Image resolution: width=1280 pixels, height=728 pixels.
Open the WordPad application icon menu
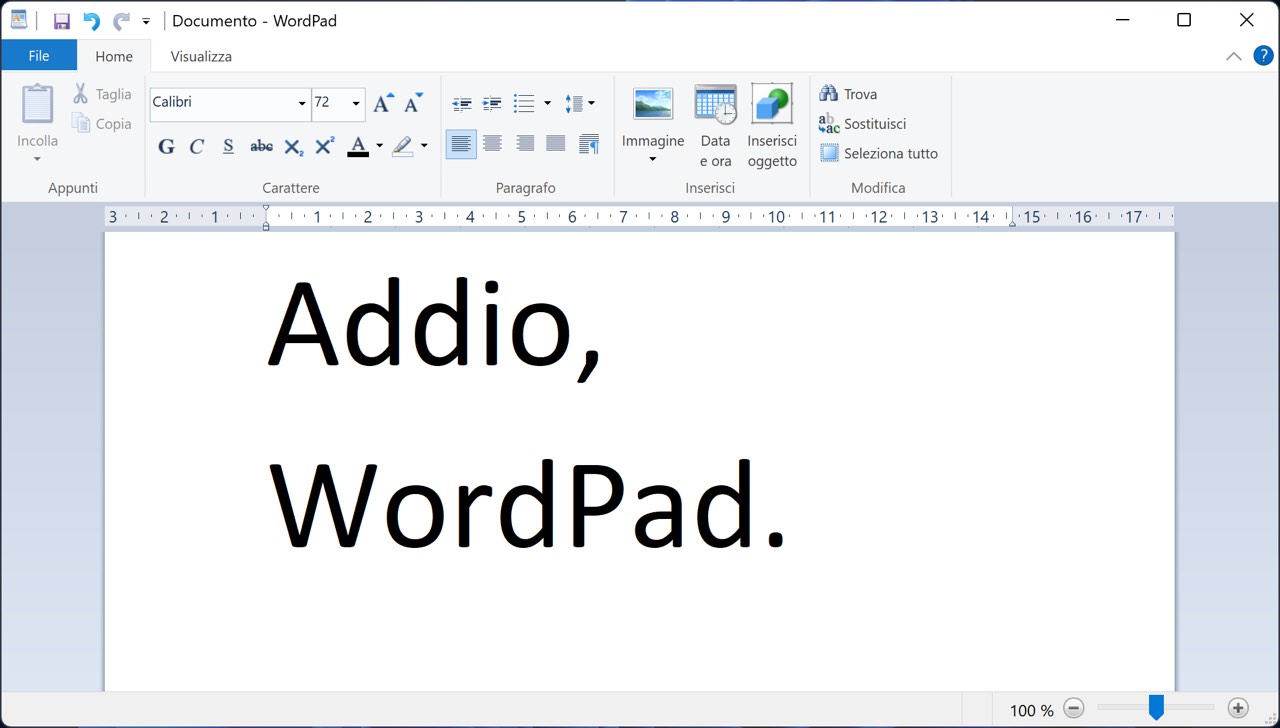click(x=19, y=20)
